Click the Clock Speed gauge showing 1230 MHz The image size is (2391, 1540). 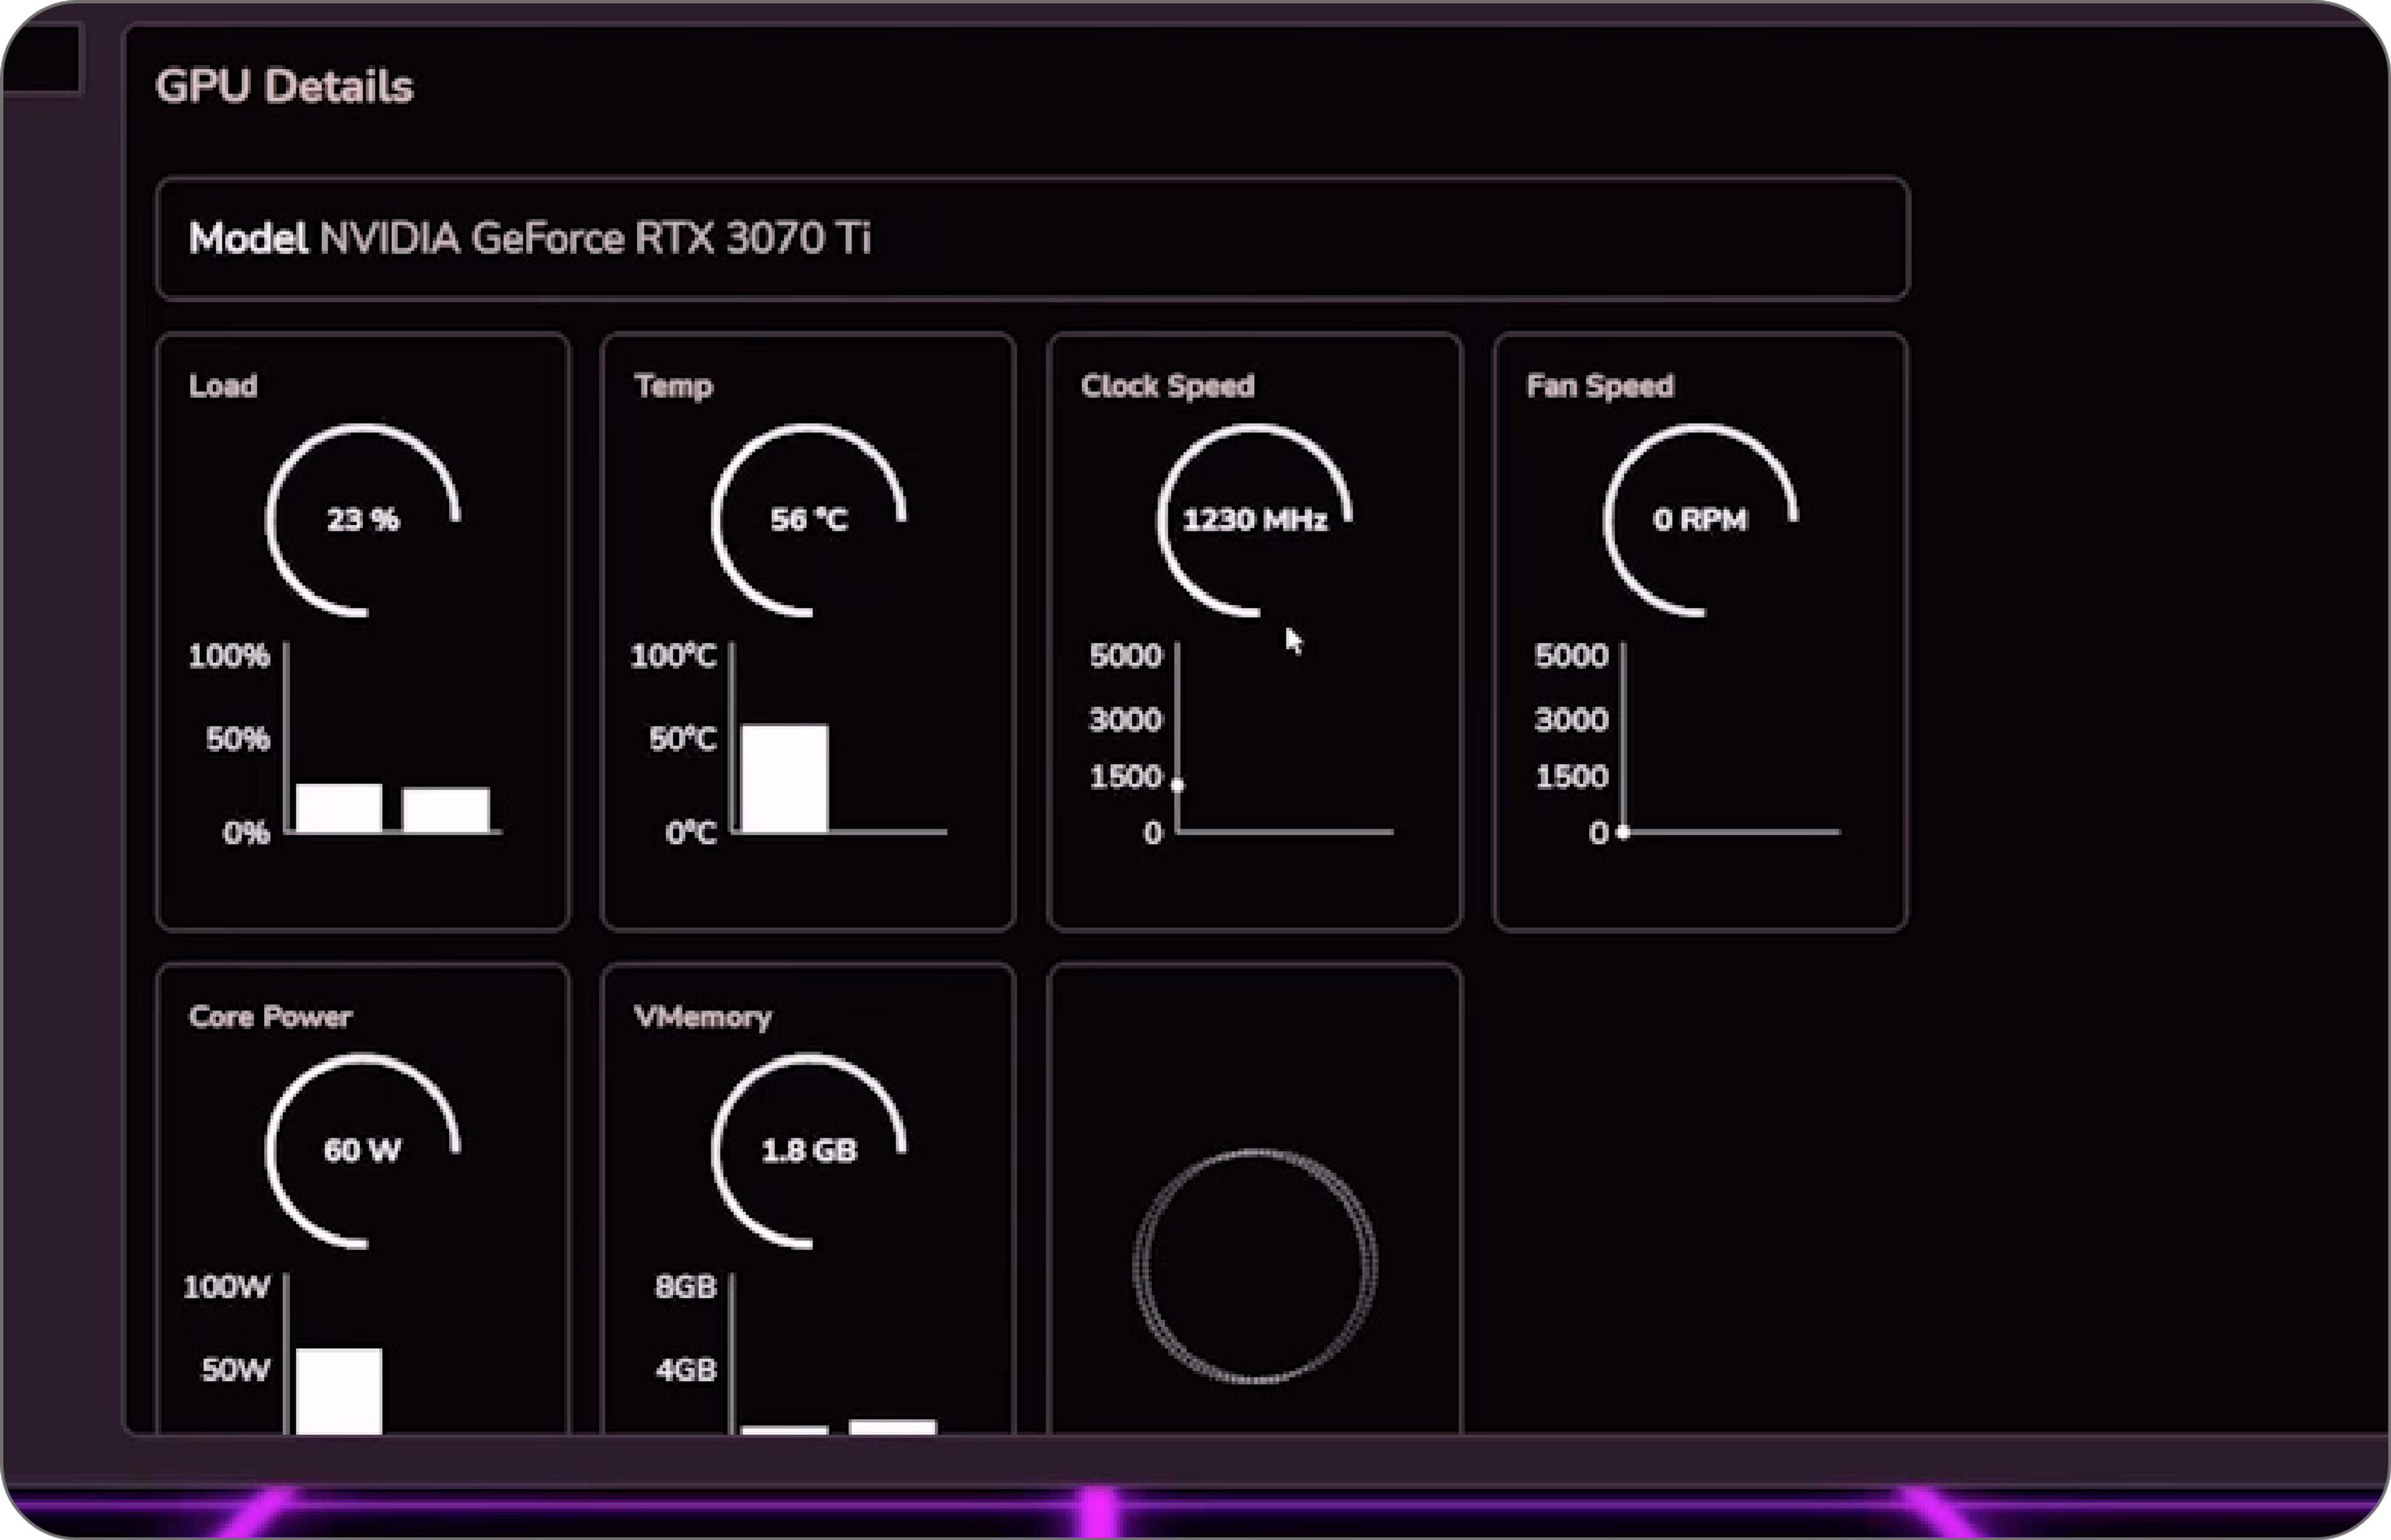click(1254, 520)
